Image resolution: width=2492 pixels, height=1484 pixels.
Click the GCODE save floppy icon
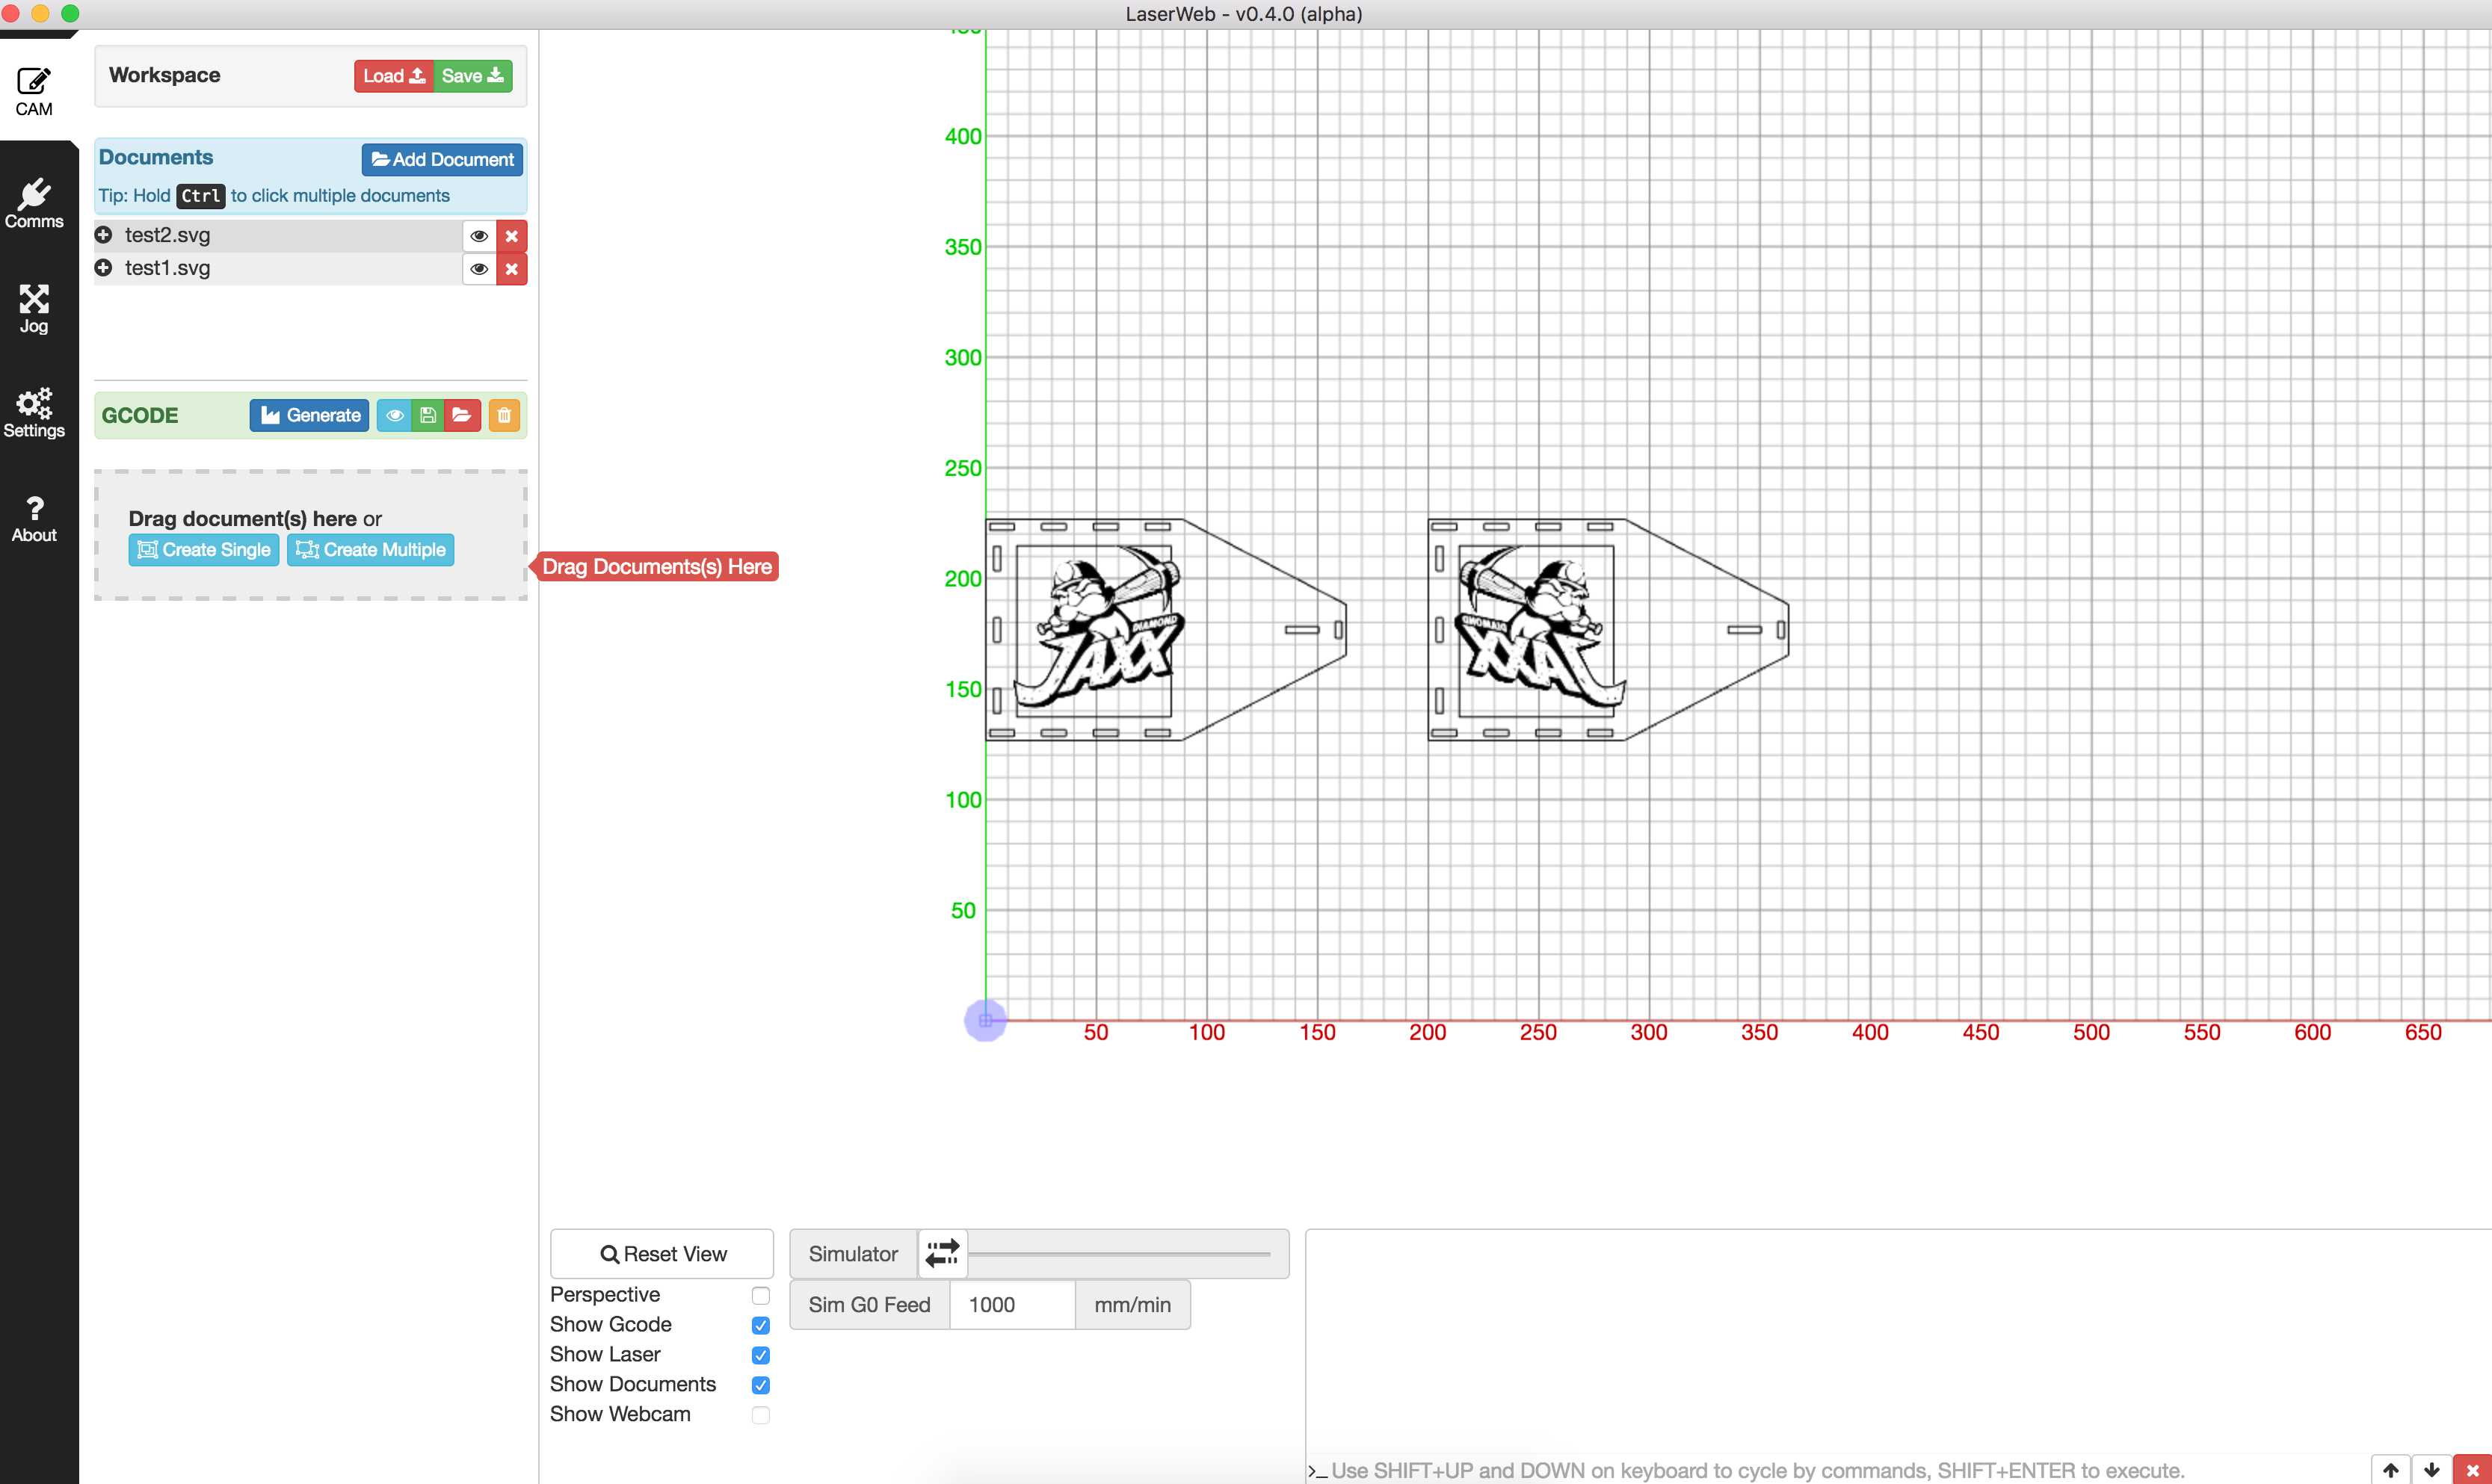[428, 415]
